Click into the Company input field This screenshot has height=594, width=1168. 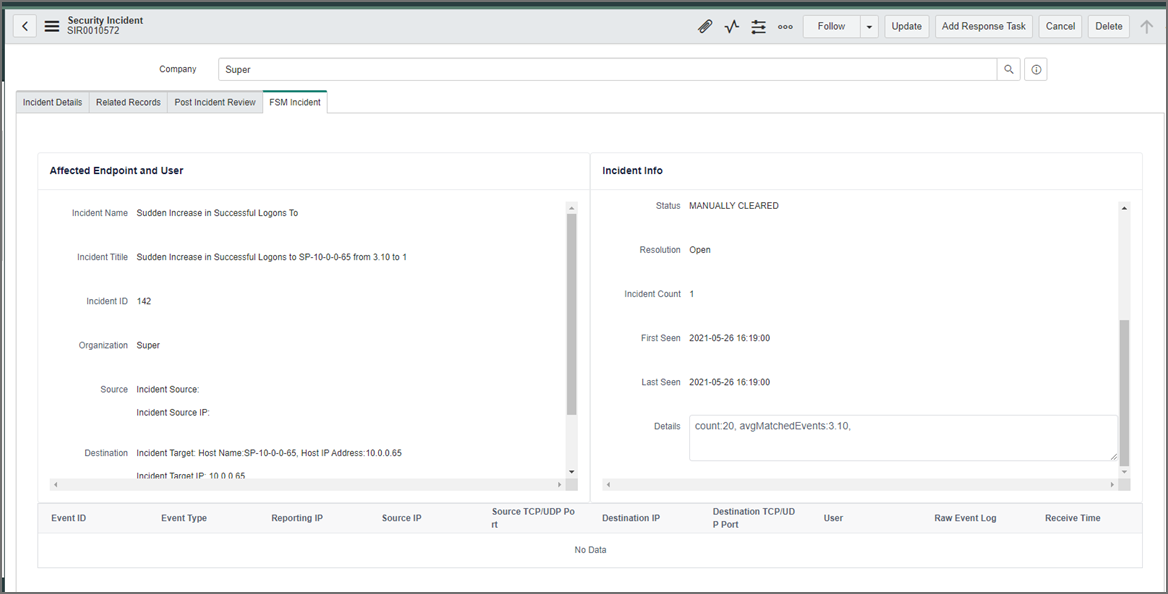pos(607,69)
